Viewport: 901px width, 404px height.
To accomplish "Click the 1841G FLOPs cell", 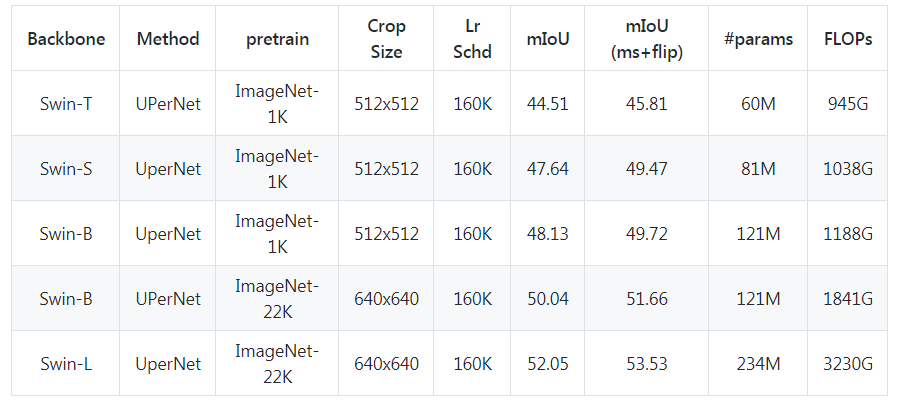I will pyautogui.click(x=848, y=299).
